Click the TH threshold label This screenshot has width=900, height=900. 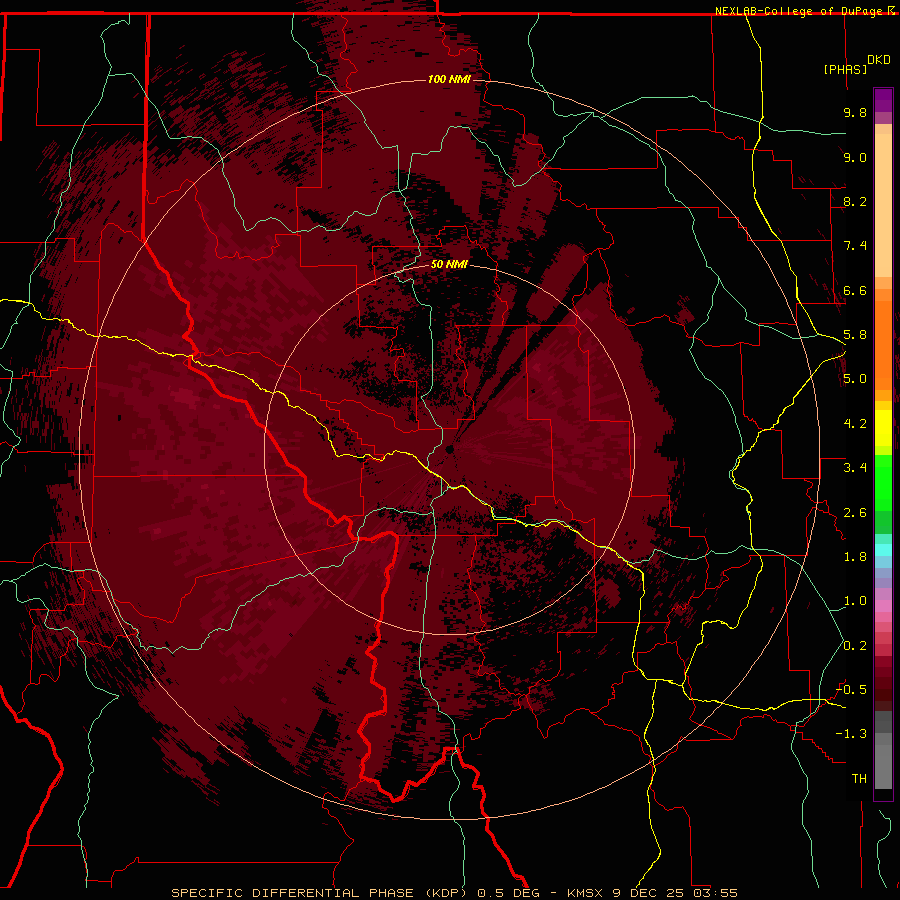pyautogui.click(x=859, y=779)
